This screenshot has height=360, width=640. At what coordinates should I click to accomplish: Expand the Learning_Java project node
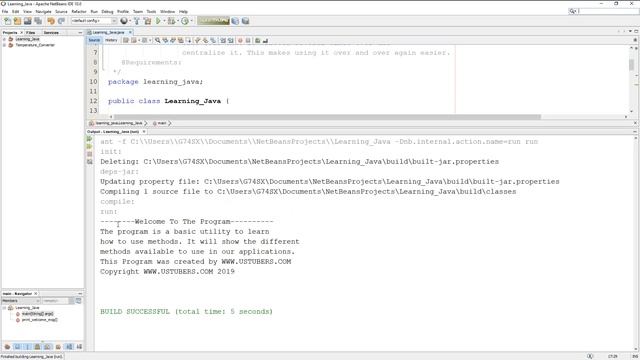pyautogui.click(x=4, y=39)
